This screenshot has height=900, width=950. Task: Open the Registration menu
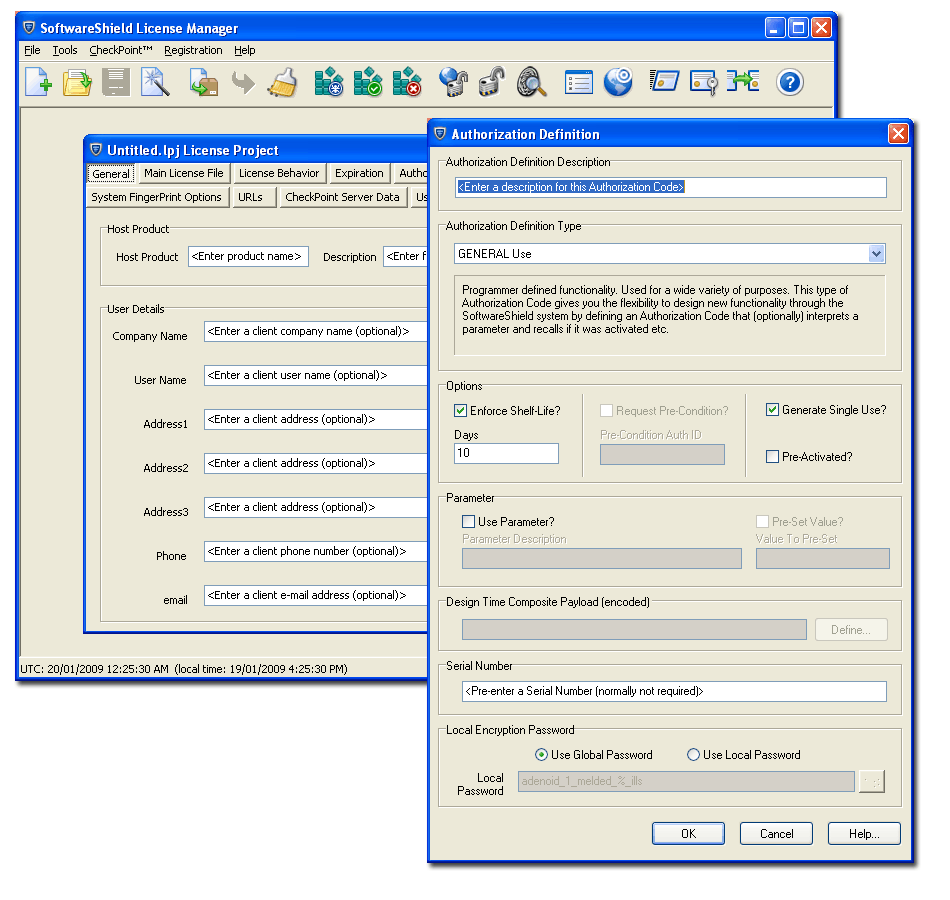click(x=193, y=50)
